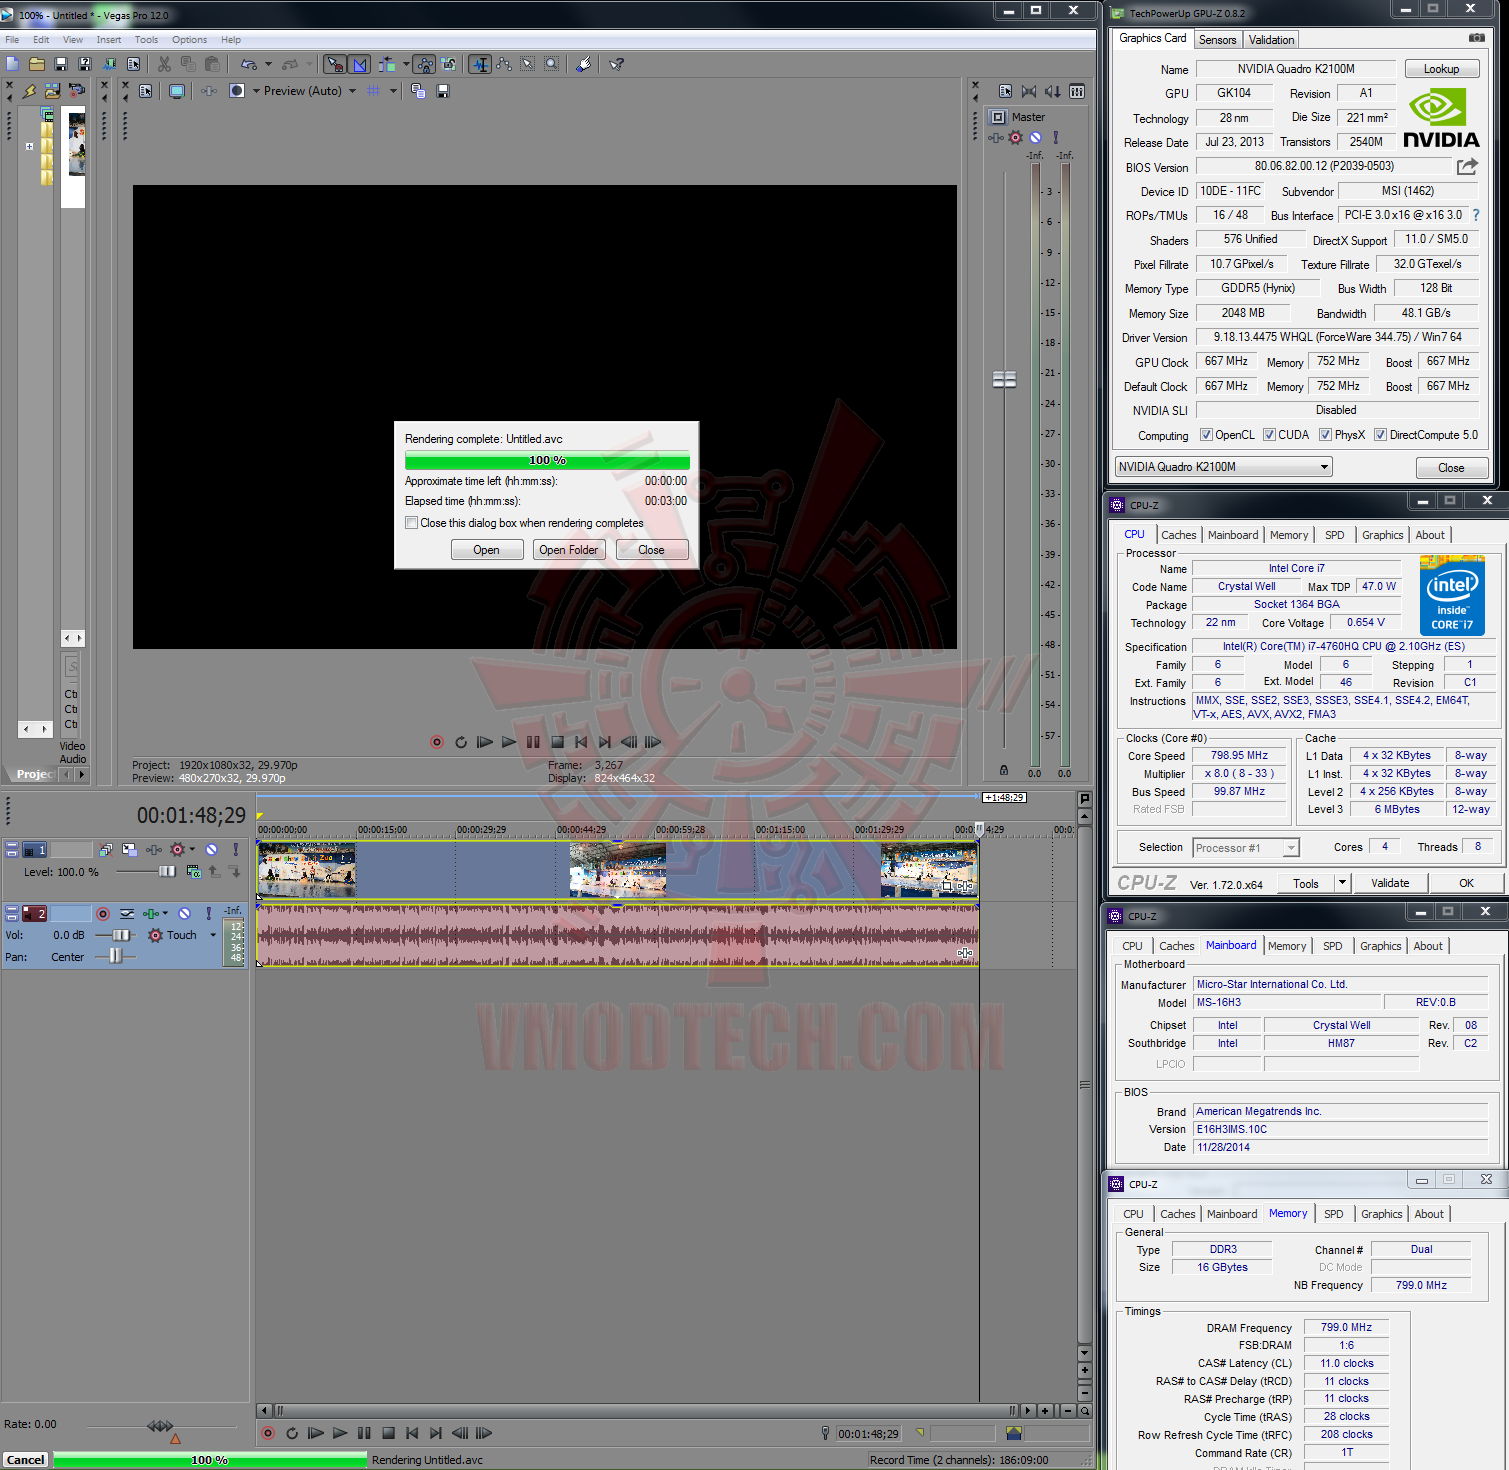The image size is (1509, 1470).
Task: Click the Stop button in timeline transport bar
Action: (x=388, y=1433)
